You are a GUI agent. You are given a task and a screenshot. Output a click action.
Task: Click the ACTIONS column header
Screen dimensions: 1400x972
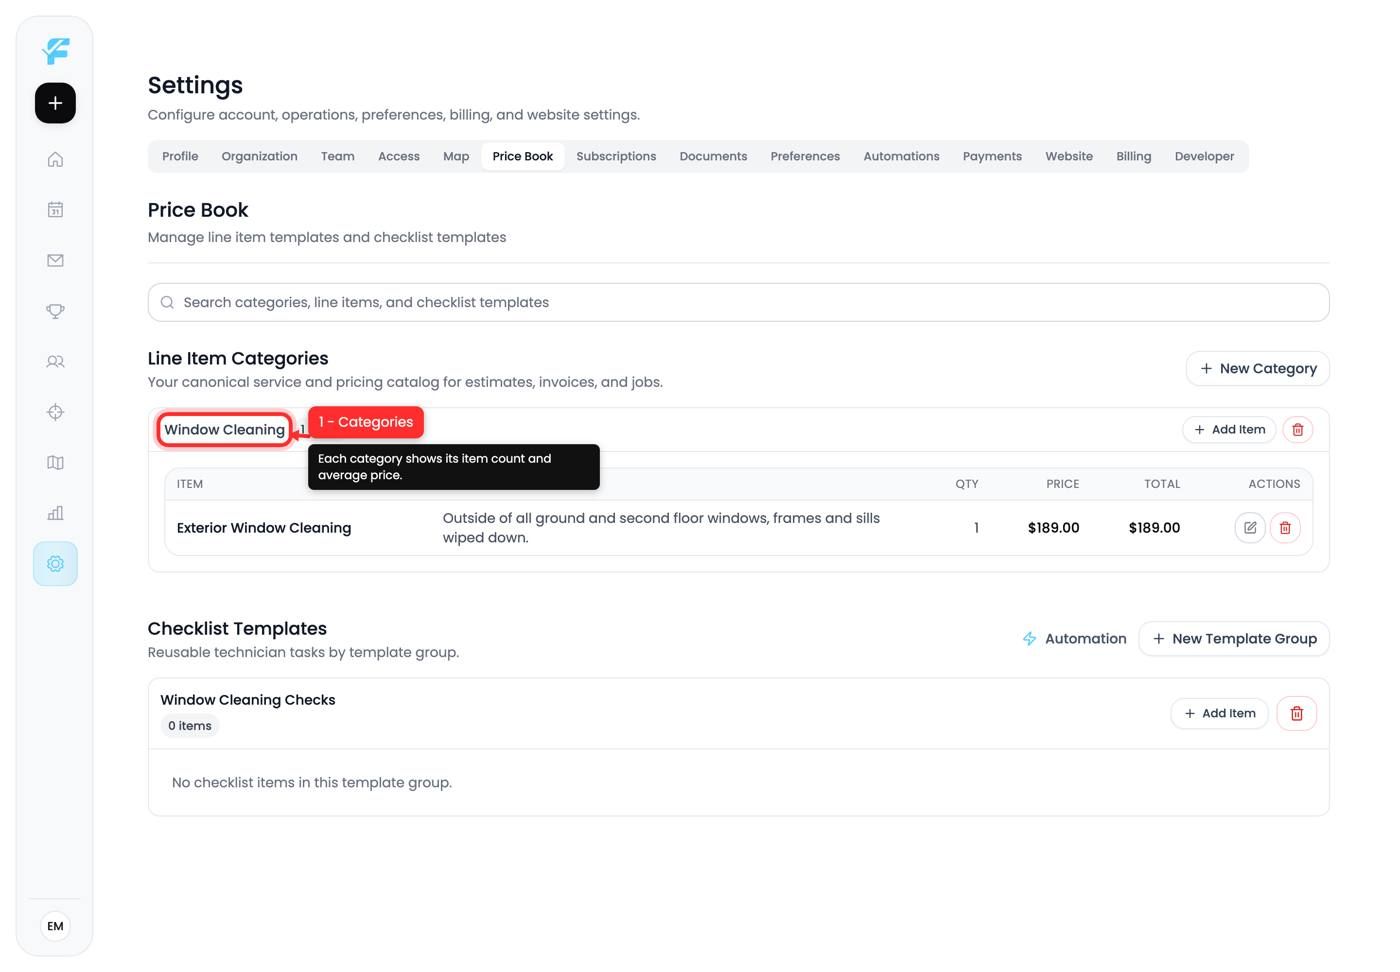[1274, 484]
